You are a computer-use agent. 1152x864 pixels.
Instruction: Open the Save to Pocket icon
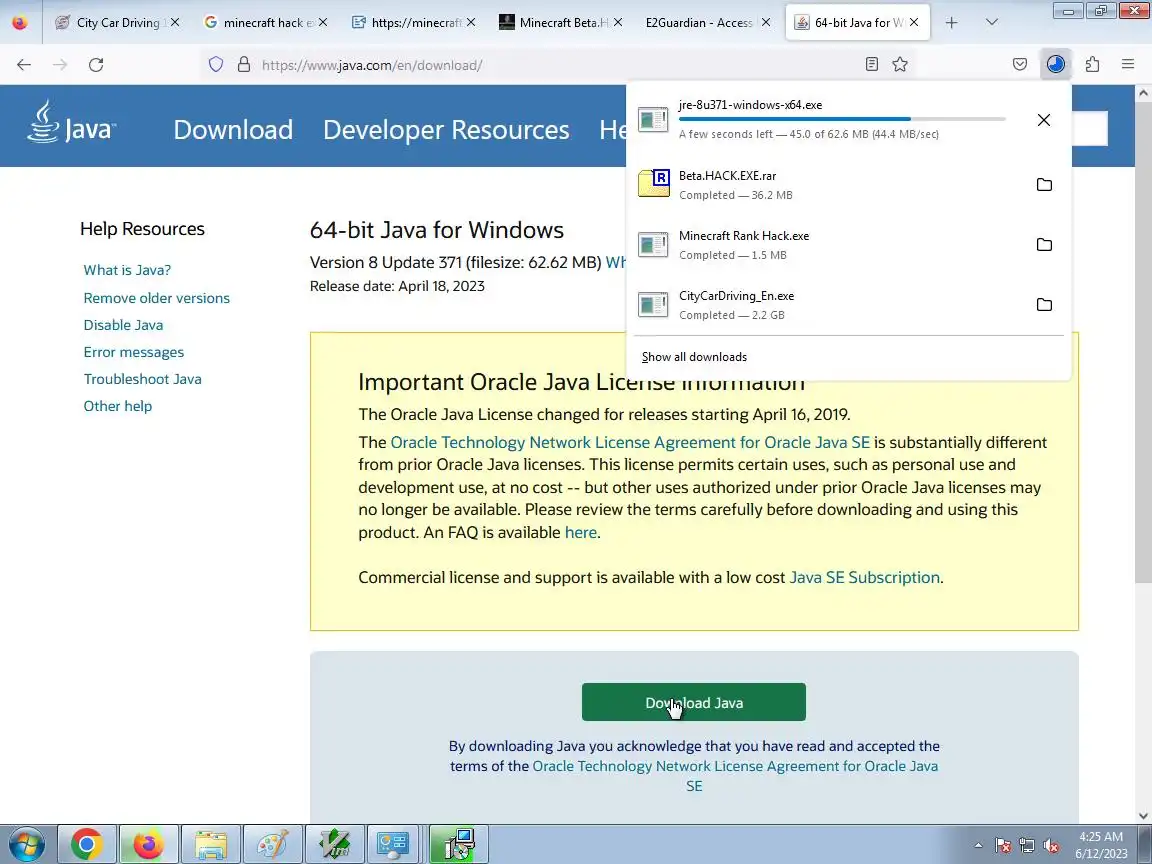tap(1020, 65)
